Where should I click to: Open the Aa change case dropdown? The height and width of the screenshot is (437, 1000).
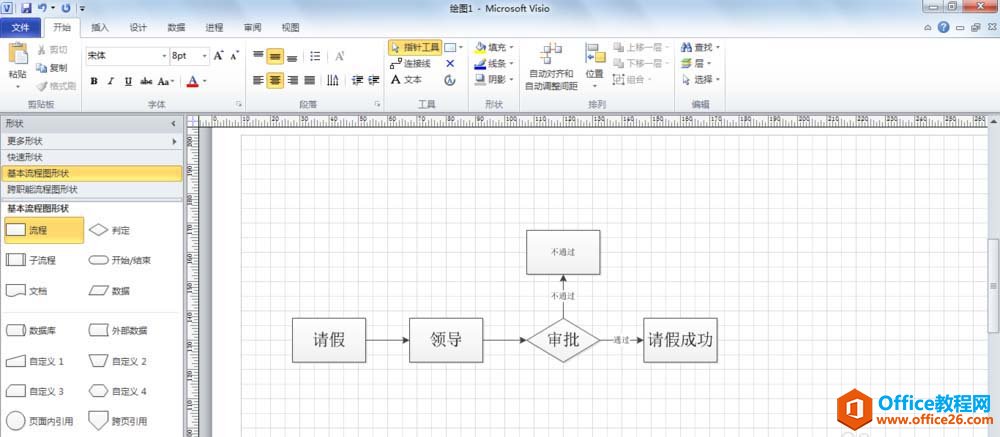point(166,81)
